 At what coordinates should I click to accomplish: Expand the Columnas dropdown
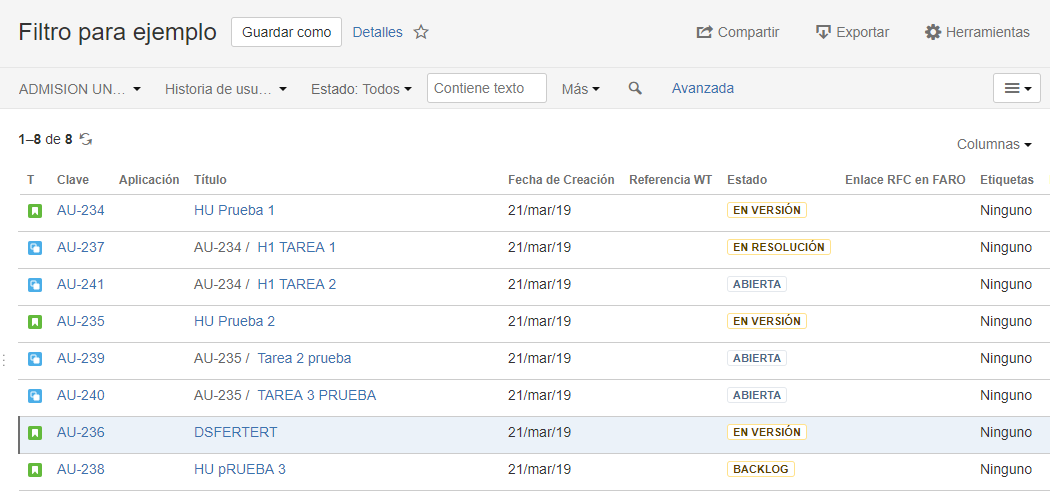point(994,144)
